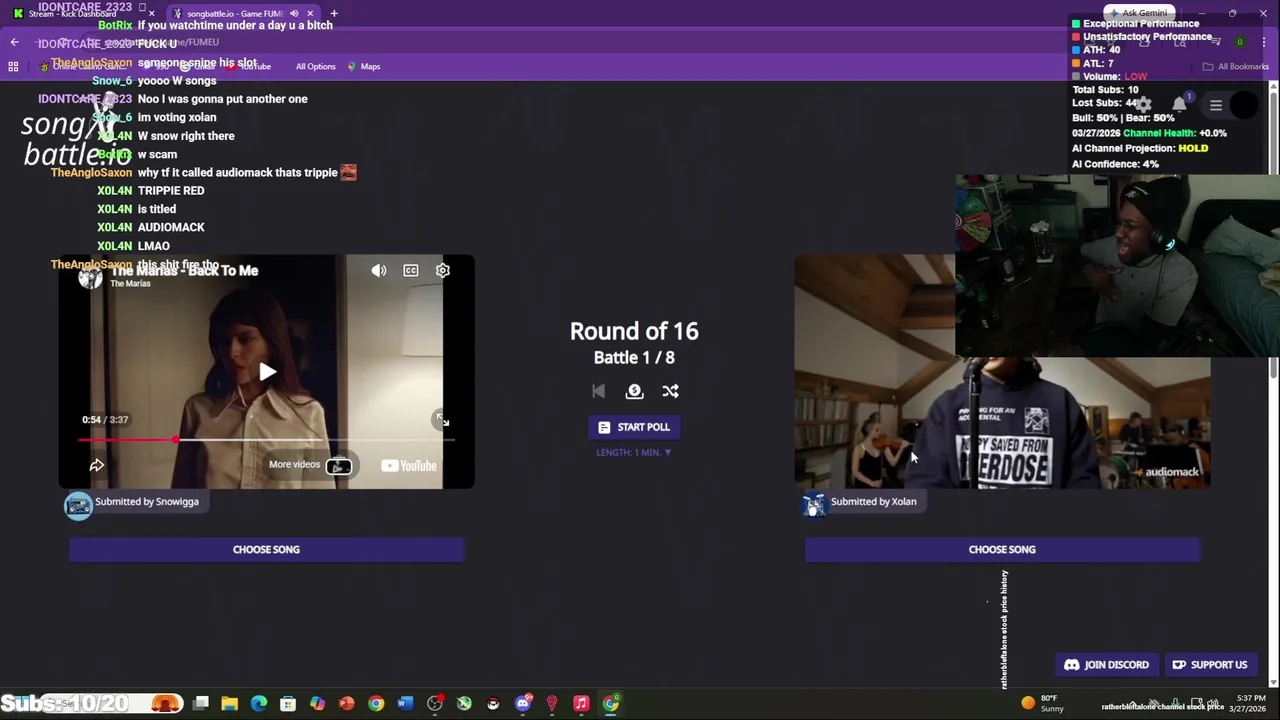The height and width of the screenshot is (720, 1280).
Task: Click the Submitted by Snowigga label
Action: (147, 501)
